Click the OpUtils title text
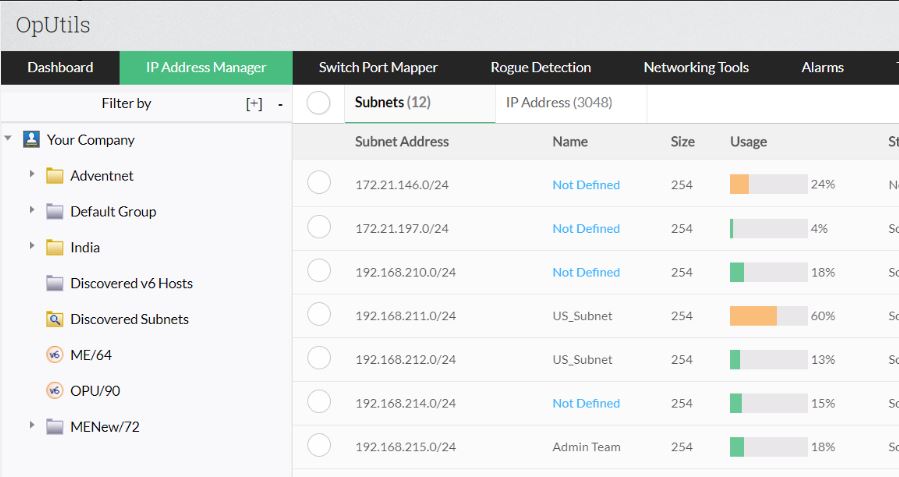This screenshot has height=477, width=899. tap(53, 25)
